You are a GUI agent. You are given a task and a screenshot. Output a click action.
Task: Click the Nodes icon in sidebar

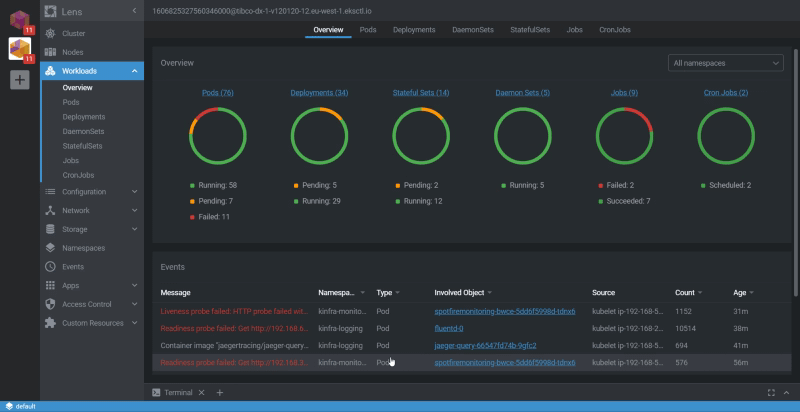coord(50,52)
